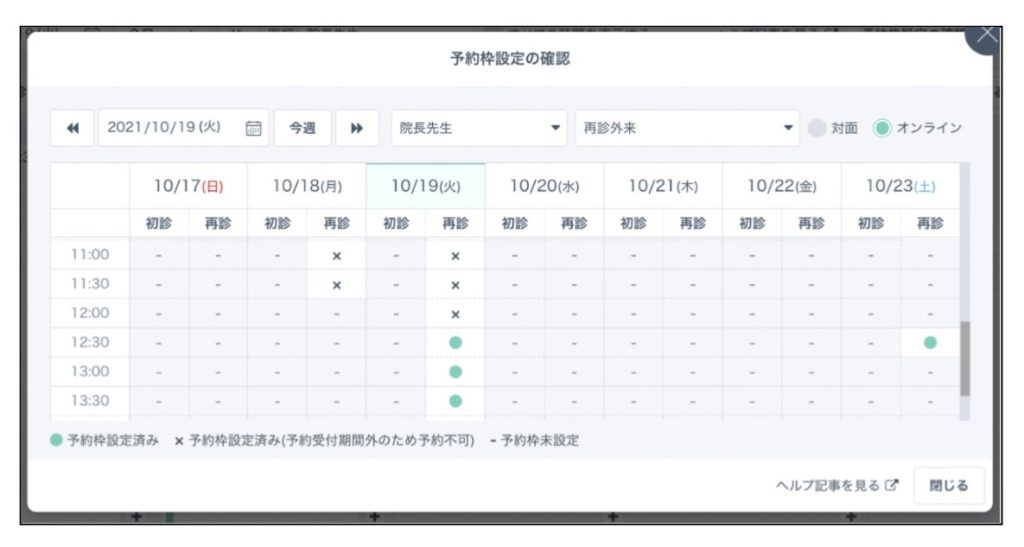
Task: Click the green slot at 13:00 on 10/19
Action: tap(455, 372)
